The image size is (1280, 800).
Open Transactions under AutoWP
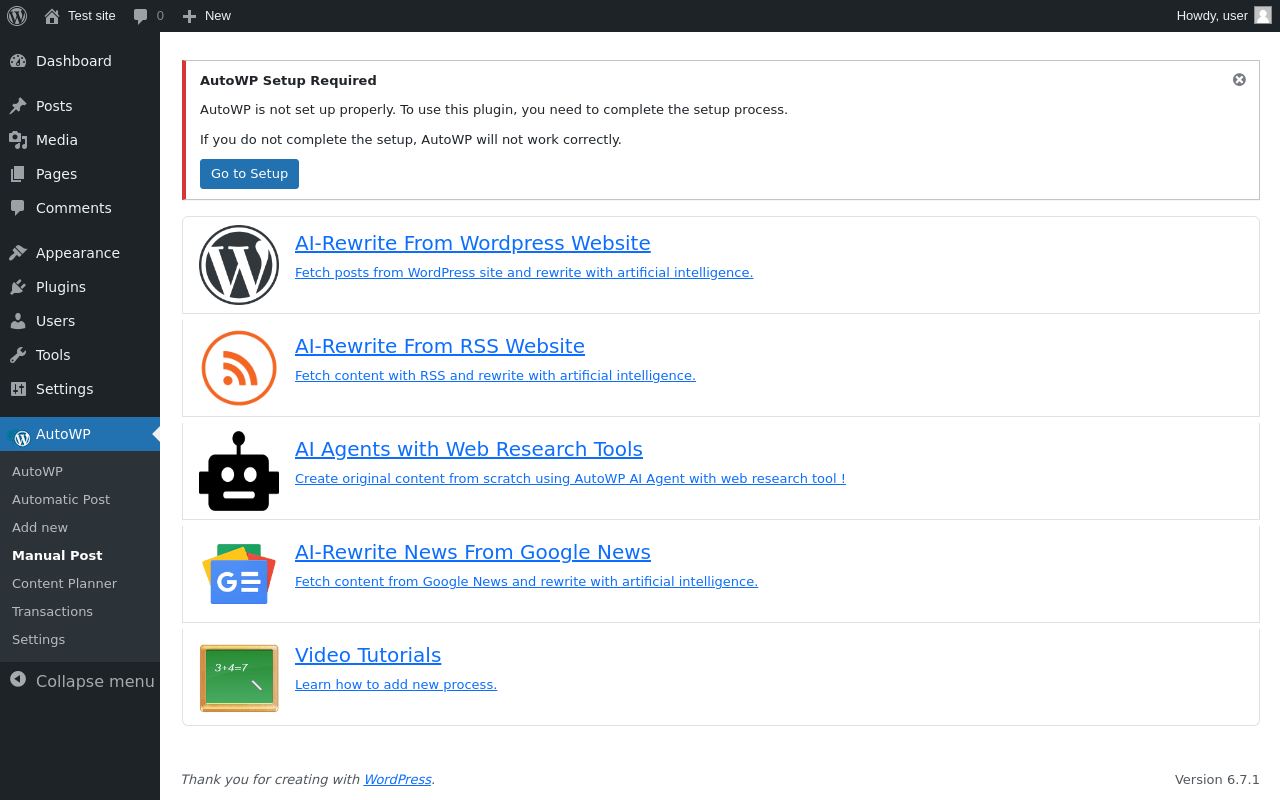52,611
